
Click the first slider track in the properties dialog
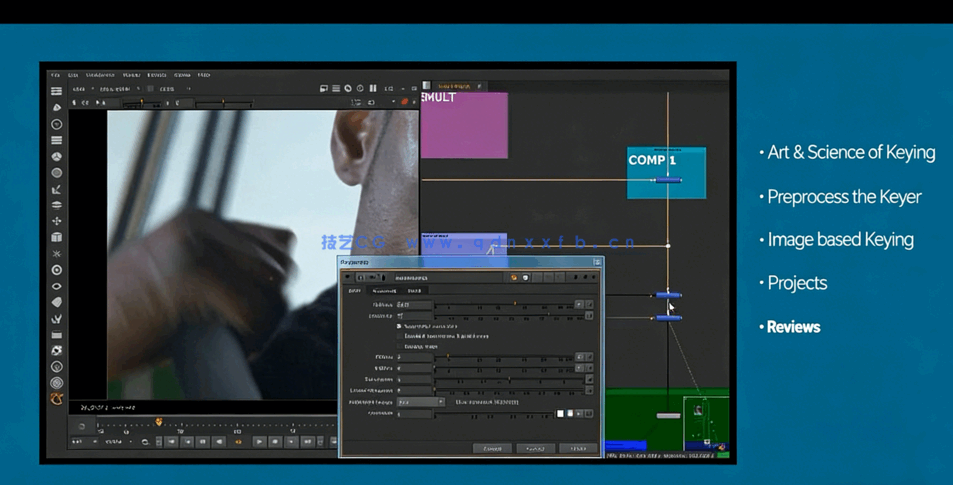pos(505,304)
